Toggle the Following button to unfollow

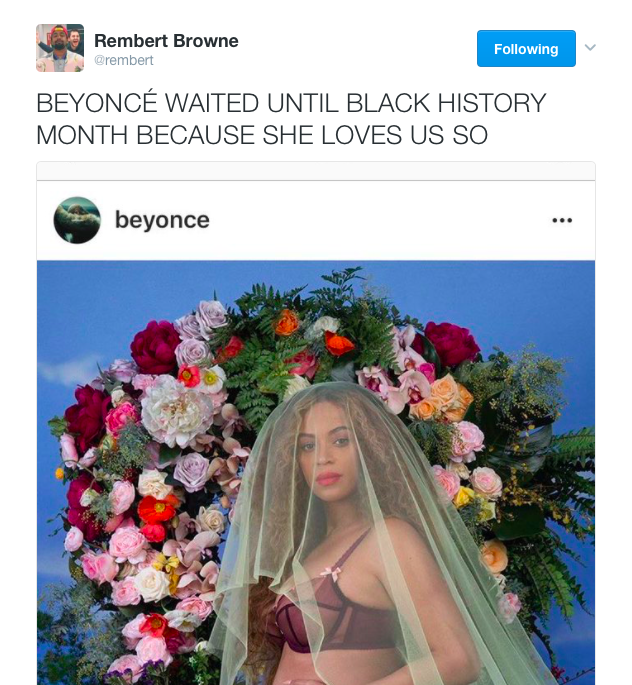[526, 48]
